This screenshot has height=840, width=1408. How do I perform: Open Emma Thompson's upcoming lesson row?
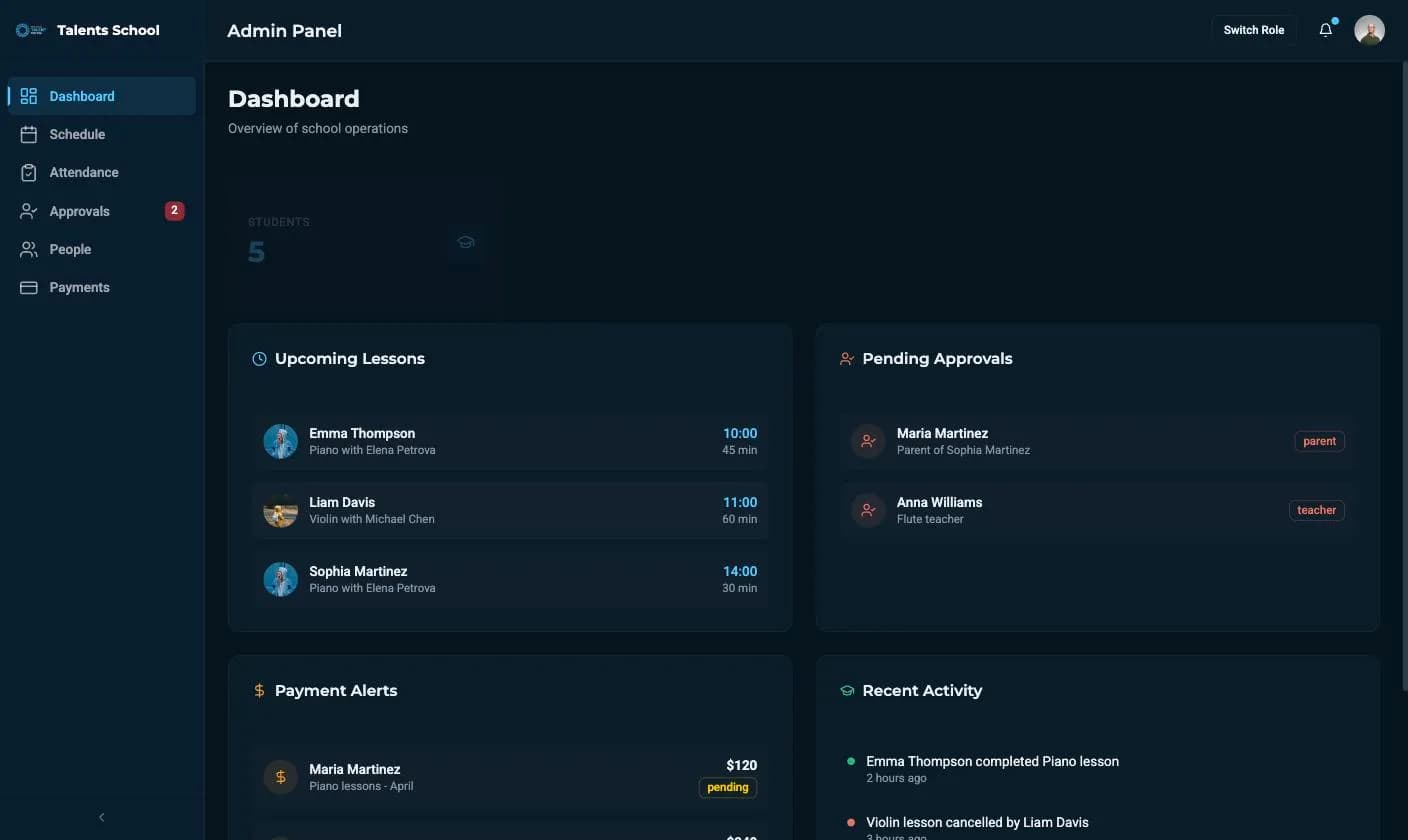point(510,441)
